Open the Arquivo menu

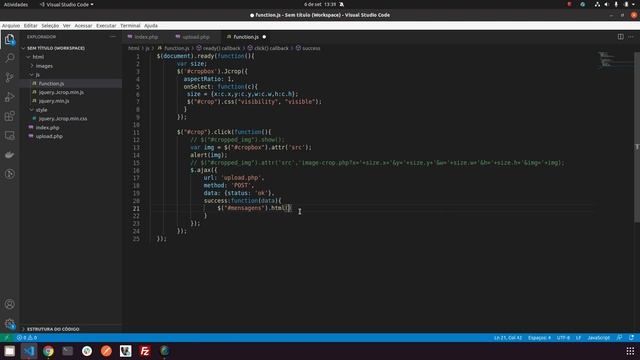pyautogui.click(x=11, y=26)
